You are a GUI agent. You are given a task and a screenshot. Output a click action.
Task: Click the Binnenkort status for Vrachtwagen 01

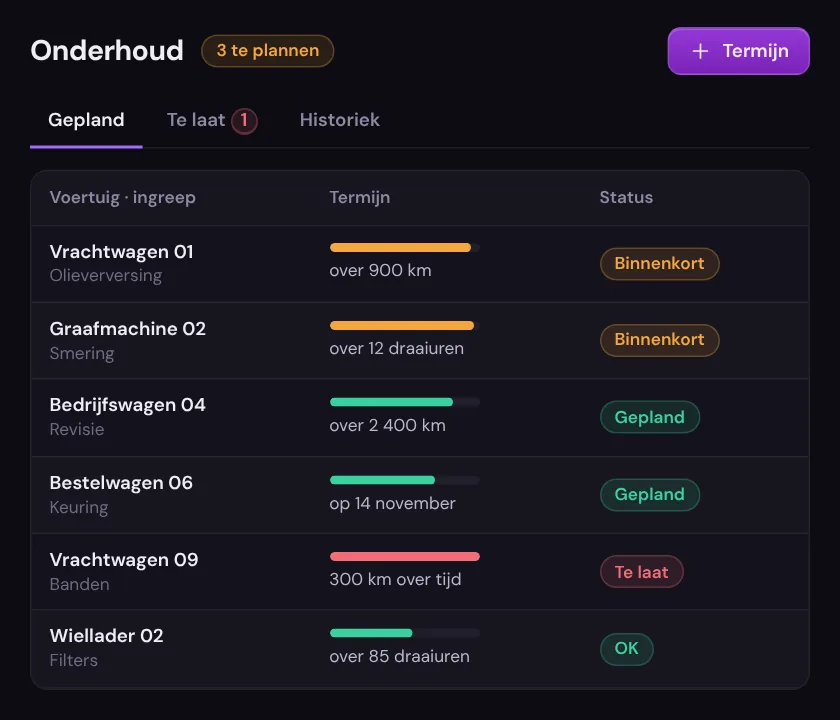tap(659, 264)
